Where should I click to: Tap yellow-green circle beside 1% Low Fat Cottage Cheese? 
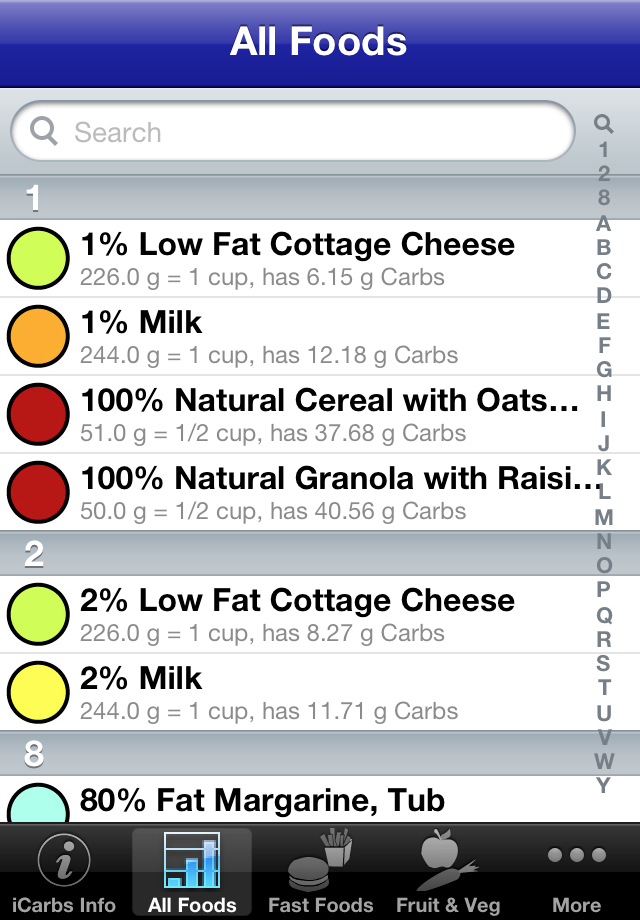38,258
